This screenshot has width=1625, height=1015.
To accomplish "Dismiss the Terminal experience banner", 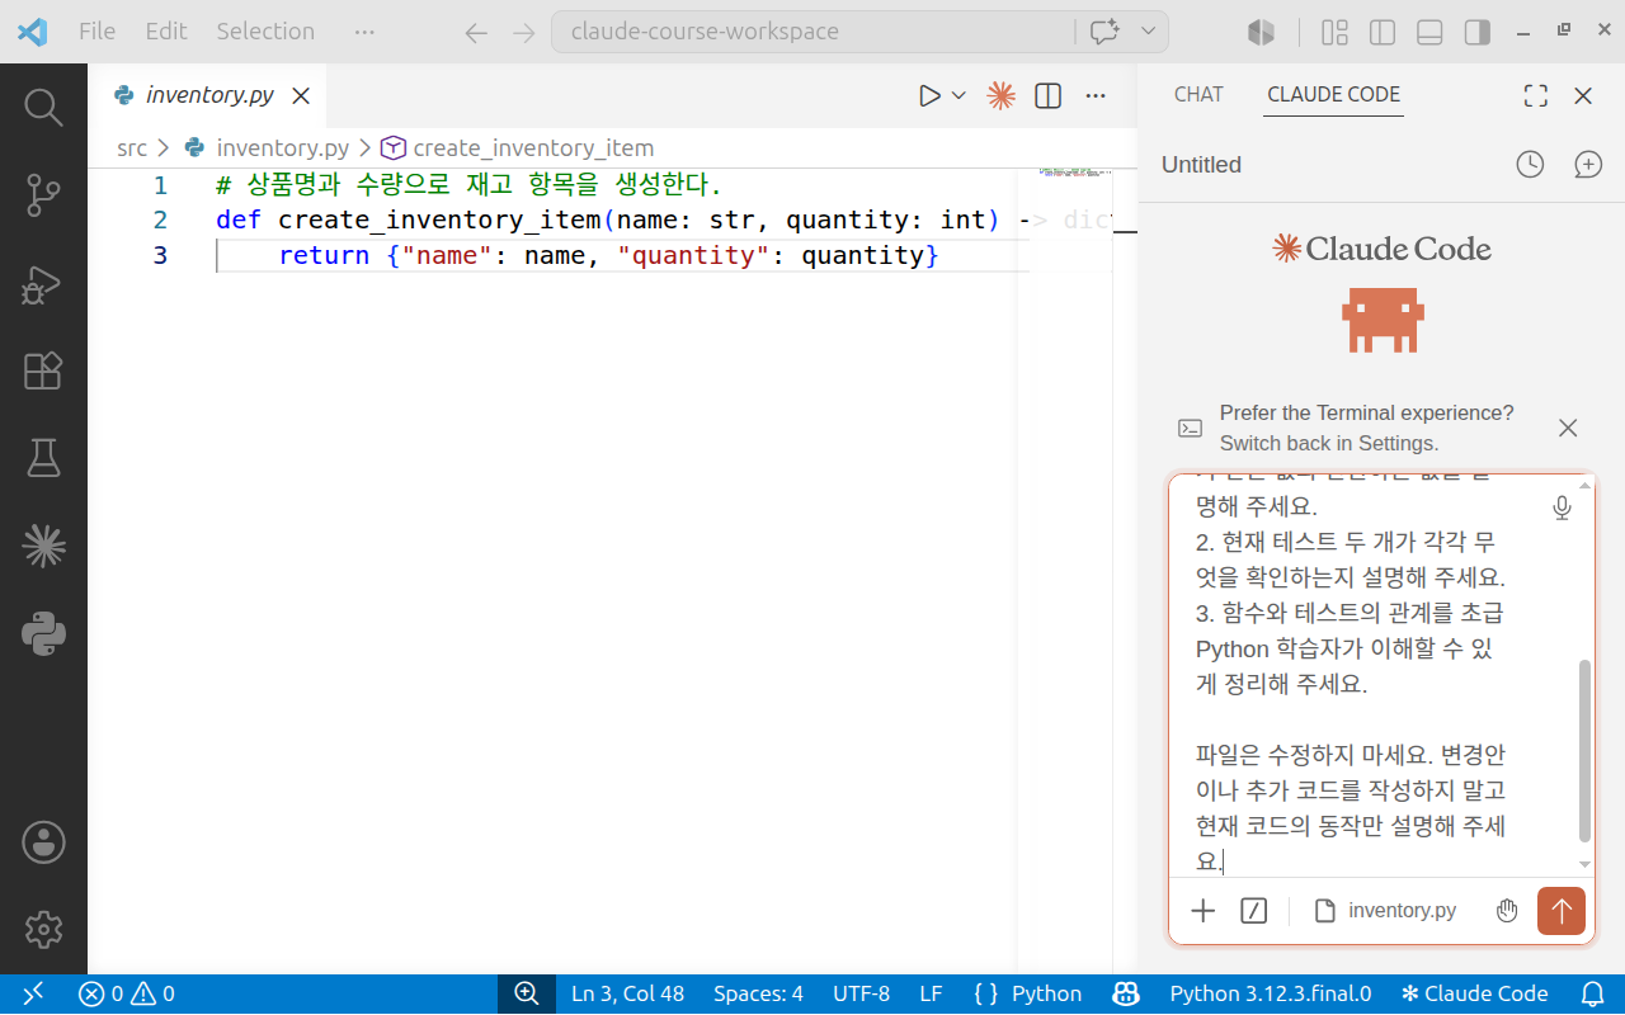I will (1568, 428).
